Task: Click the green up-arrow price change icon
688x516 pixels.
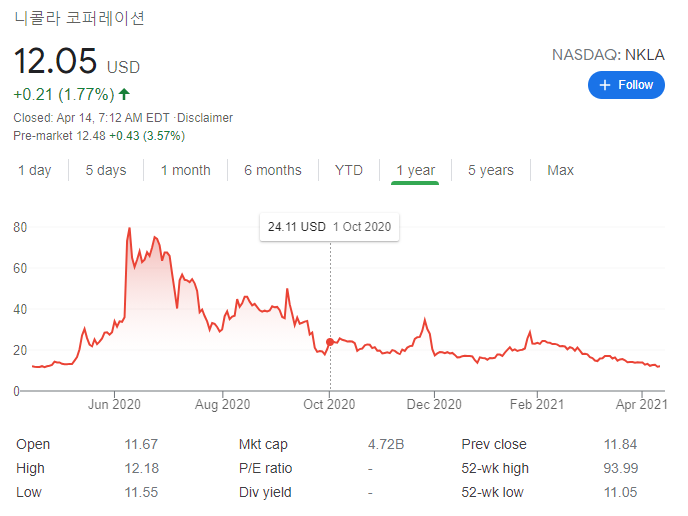Action: coord(124,94)
